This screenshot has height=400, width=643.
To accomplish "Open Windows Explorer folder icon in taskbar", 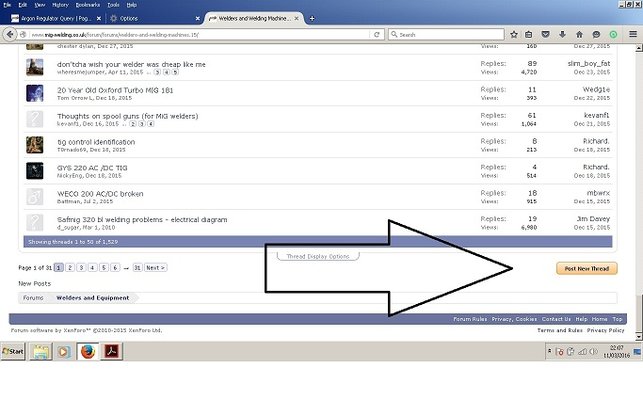I will [40, 352].
